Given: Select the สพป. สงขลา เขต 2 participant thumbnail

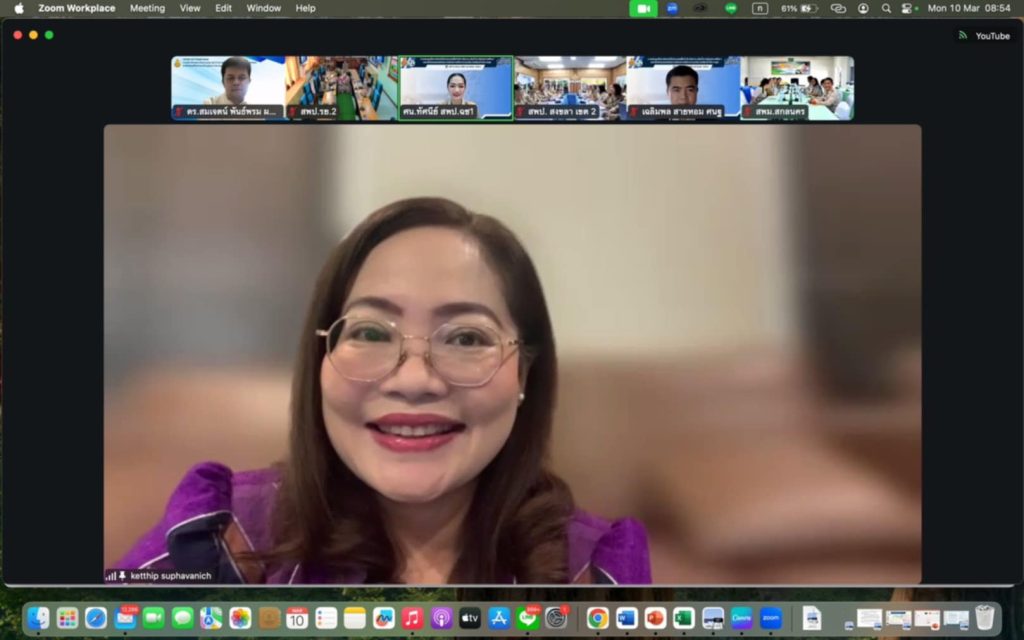Looking at the screenshot, I should pos(569,88).
